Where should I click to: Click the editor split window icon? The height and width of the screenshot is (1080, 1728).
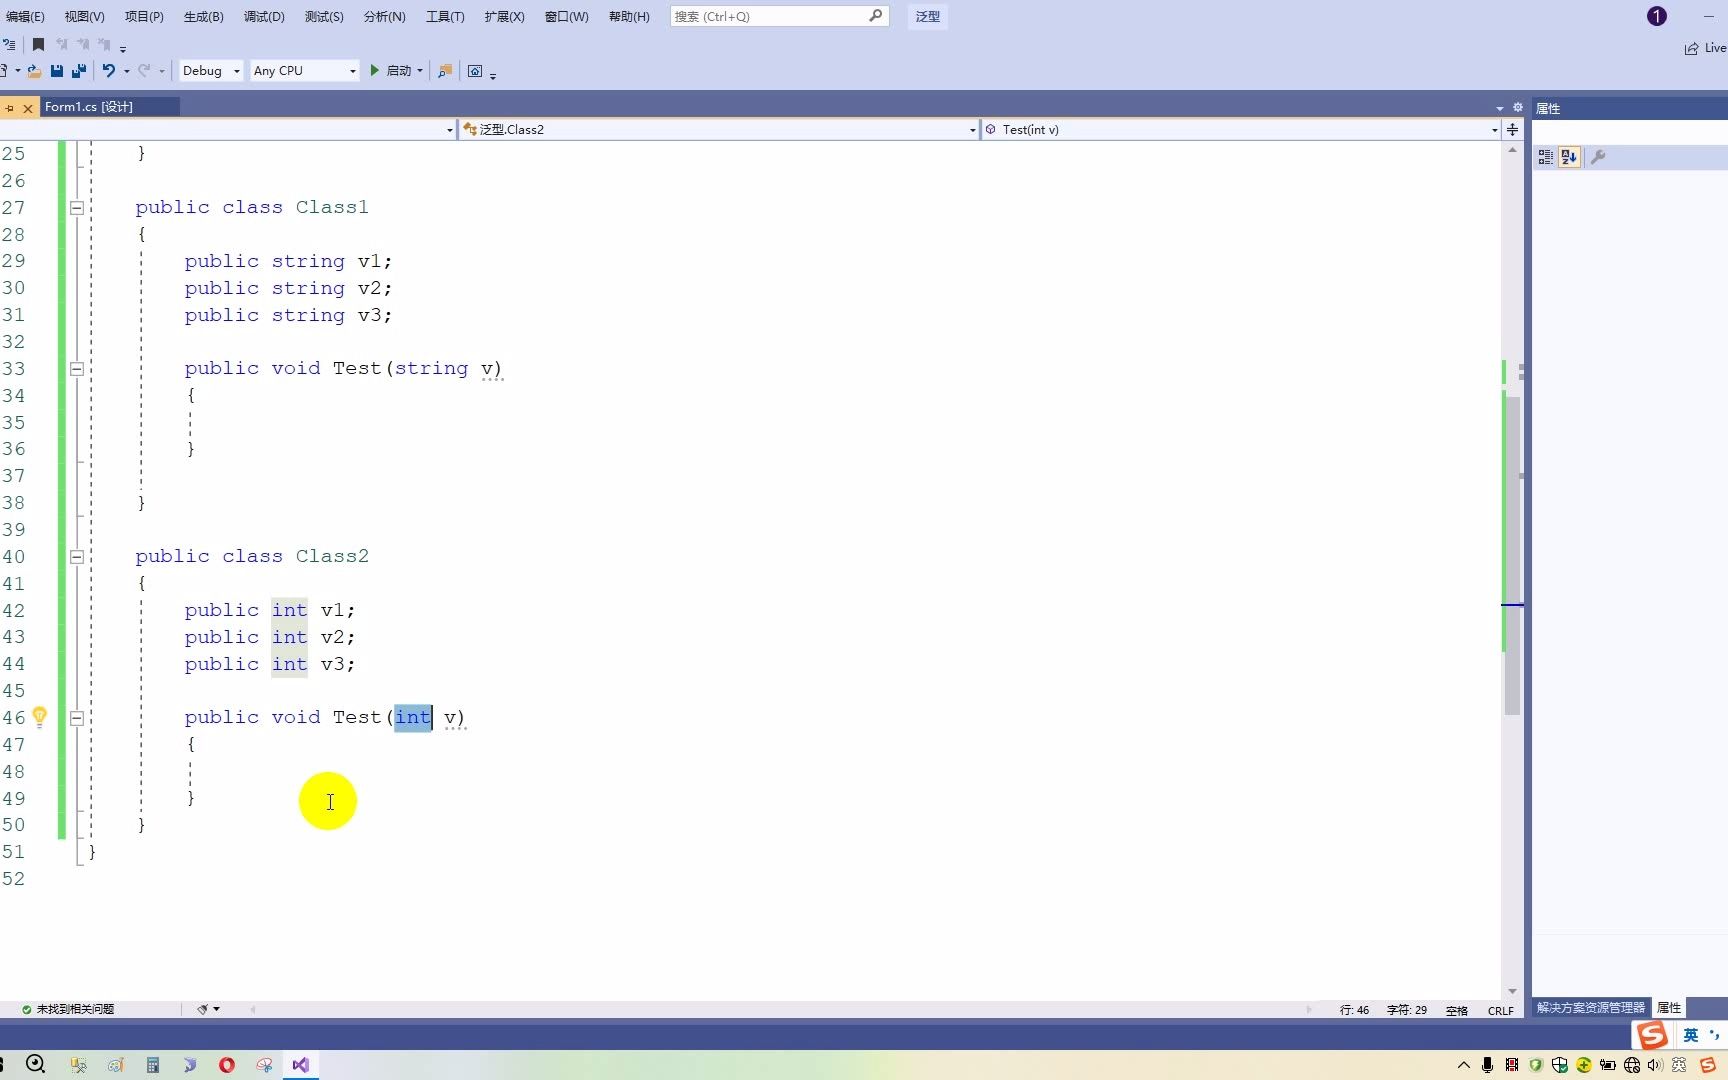click(1513, 129)
